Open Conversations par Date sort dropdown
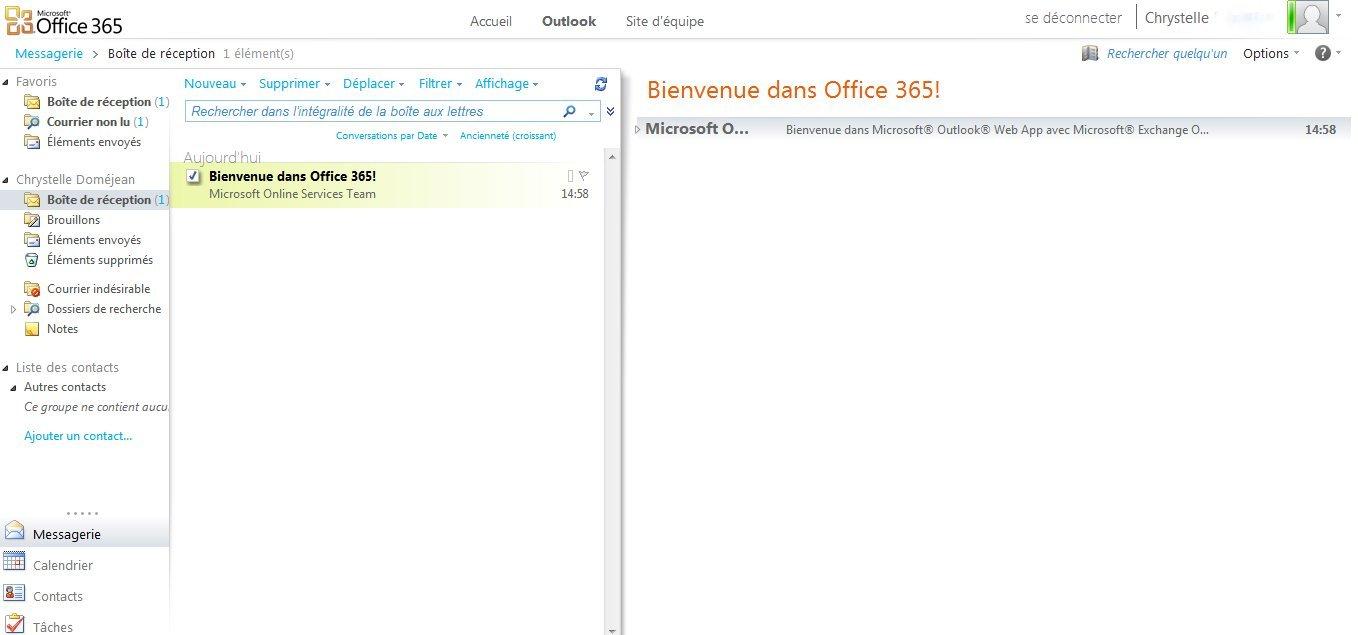The height and width of the screenshot is (635, 1358). 392,135
